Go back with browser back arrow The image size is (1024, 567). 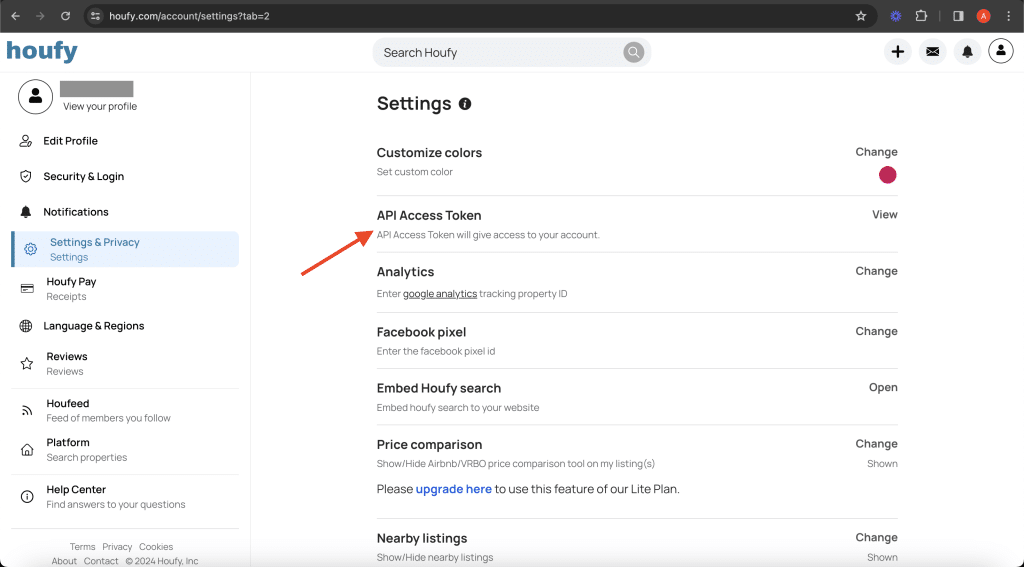coord(16,16)
